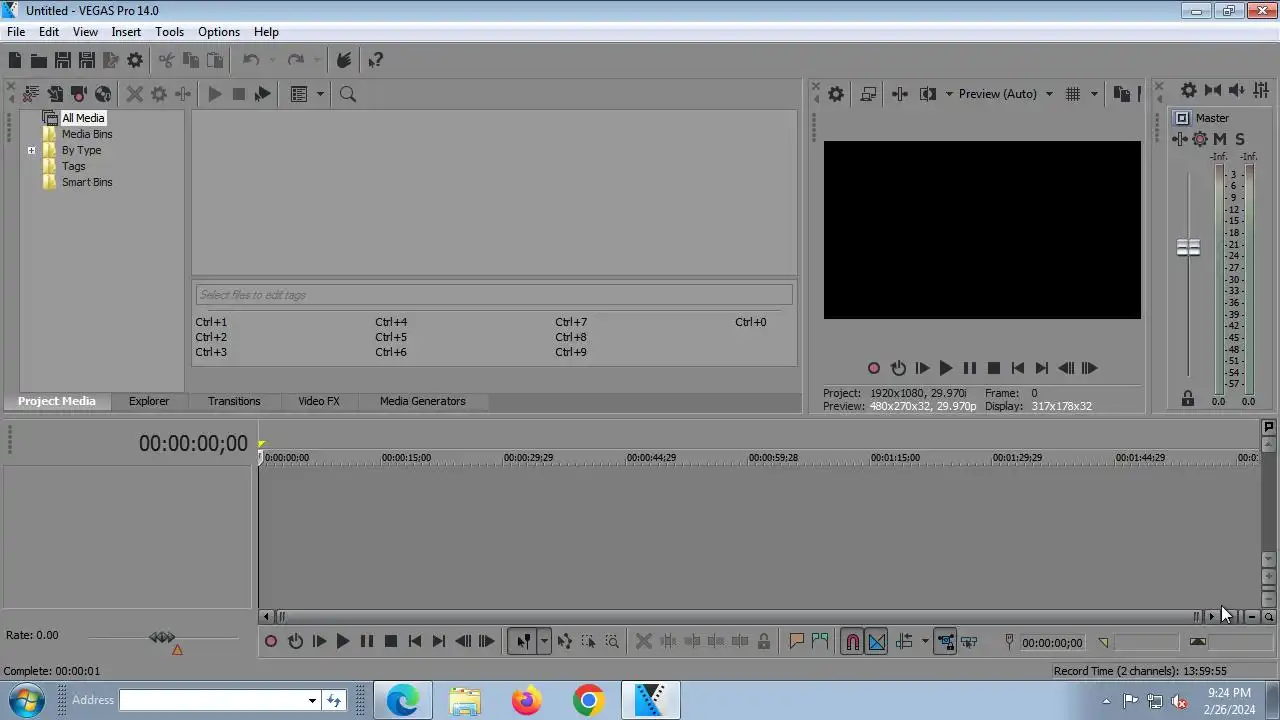The image size is (1280, 720).
Task: Click the Downmix Output icon
Action: click(x=1213, y=90)
